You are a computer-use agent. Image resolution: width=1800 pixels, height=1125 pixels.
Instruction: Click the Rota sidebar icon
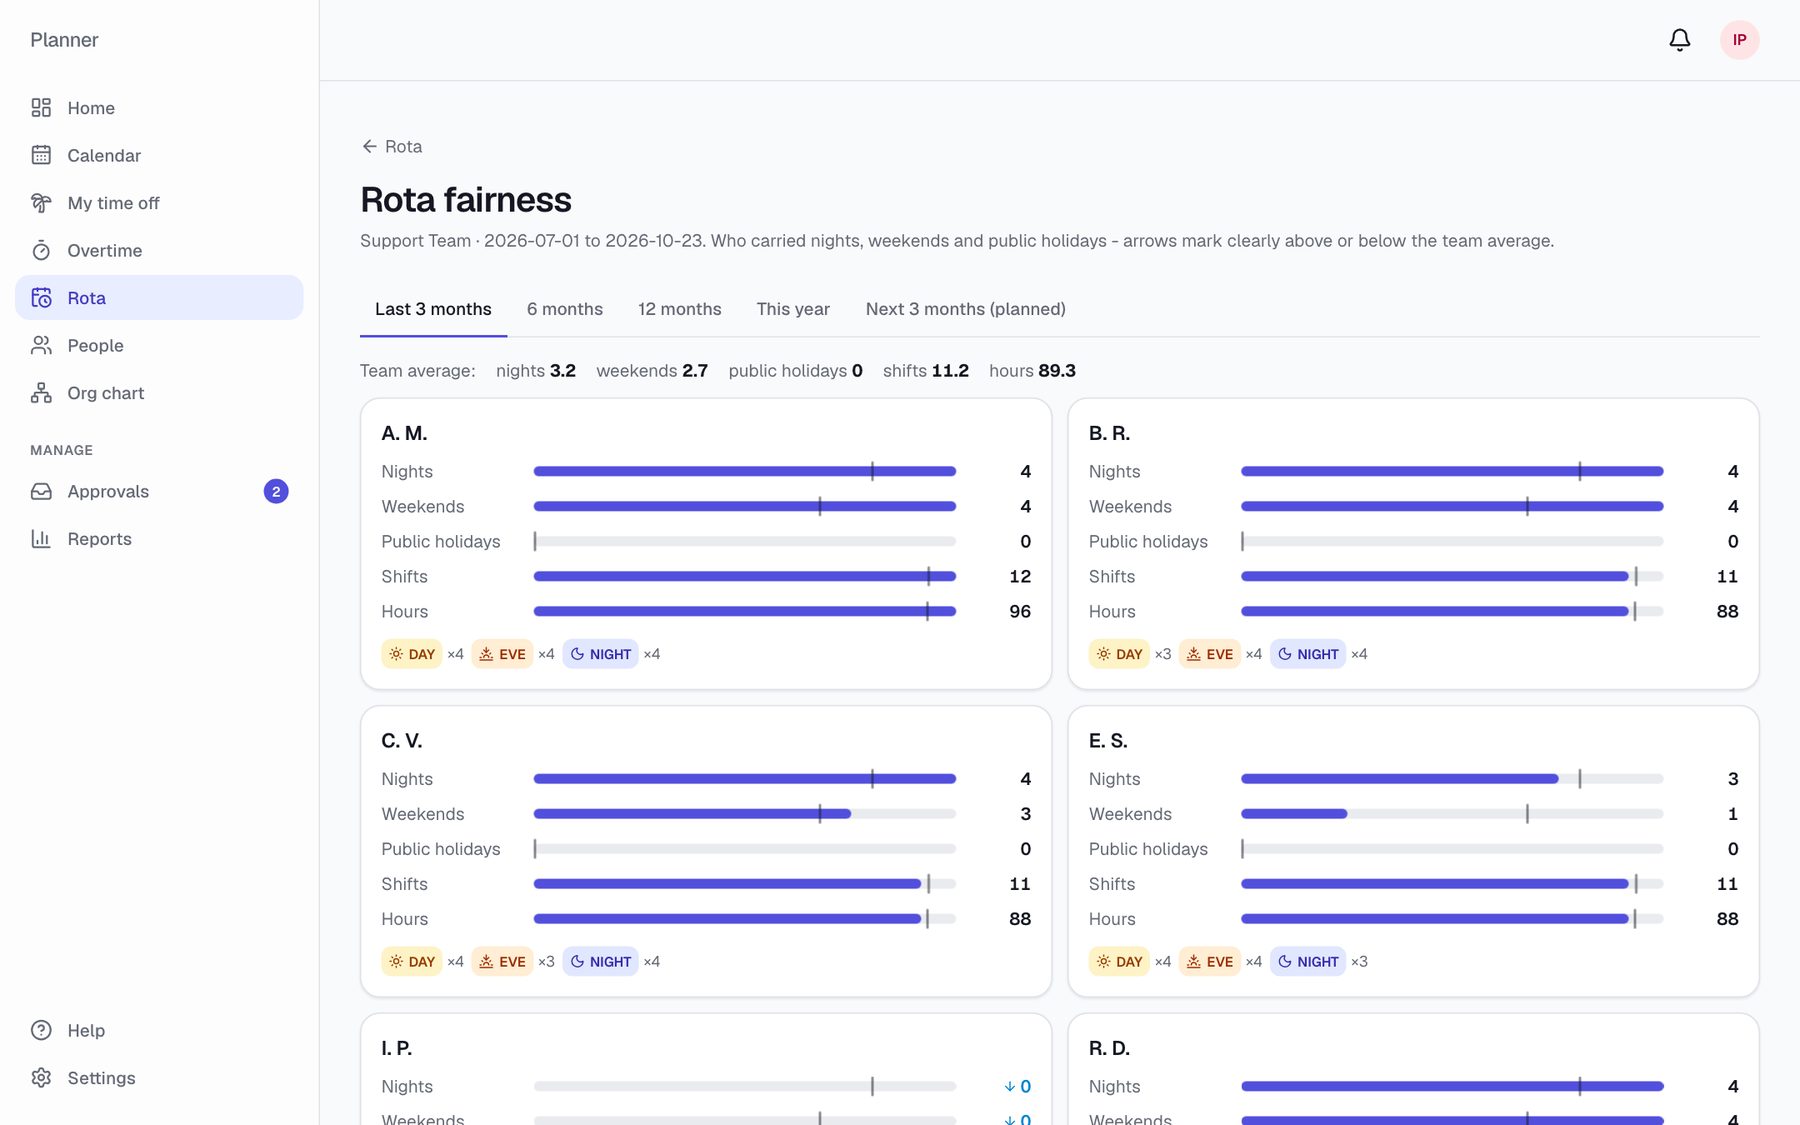(x=41, y=298)
